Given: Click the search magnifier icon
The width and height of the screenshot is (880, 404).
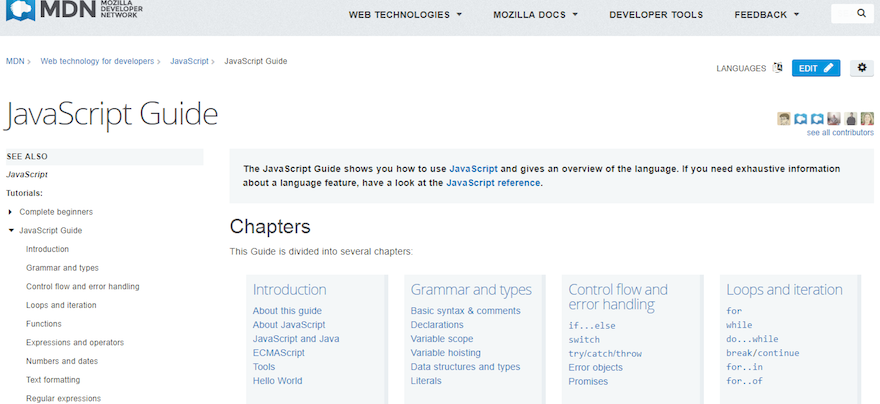Looking at the screenshot, I should [861, 13].
